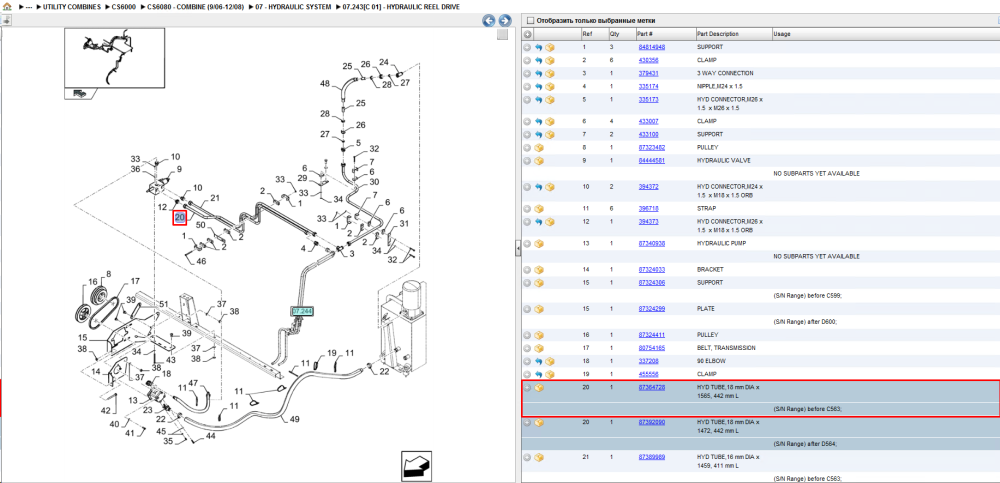Image resolution: width=1000 pixels, height=483 pixels.
Task: Select the HYDRAULIC PUMP description text
Action: 721,244
